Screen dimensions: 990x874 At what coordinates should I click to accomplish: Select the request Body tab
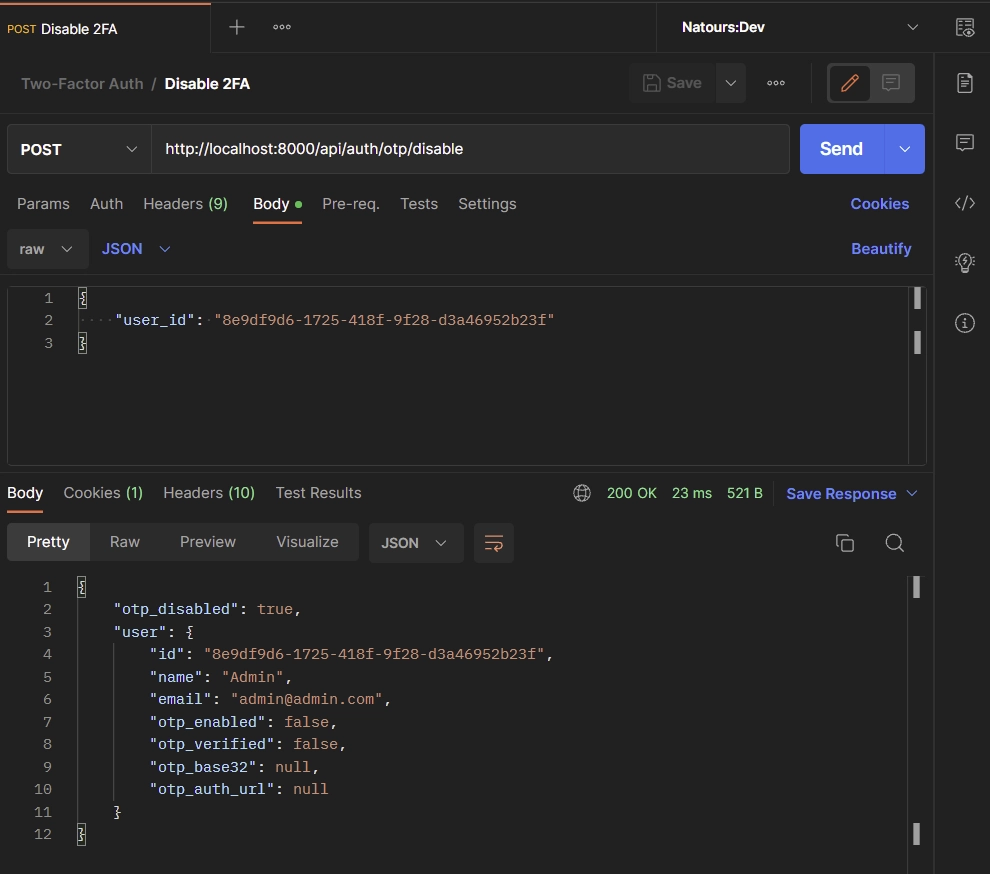pos(277,204)
